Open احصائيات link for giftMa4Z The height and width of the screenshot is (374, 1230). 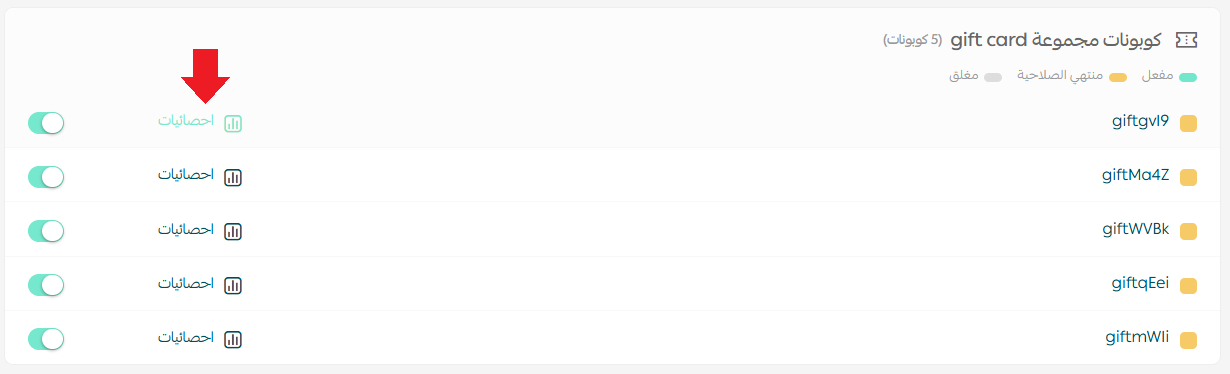click(186, 175)
